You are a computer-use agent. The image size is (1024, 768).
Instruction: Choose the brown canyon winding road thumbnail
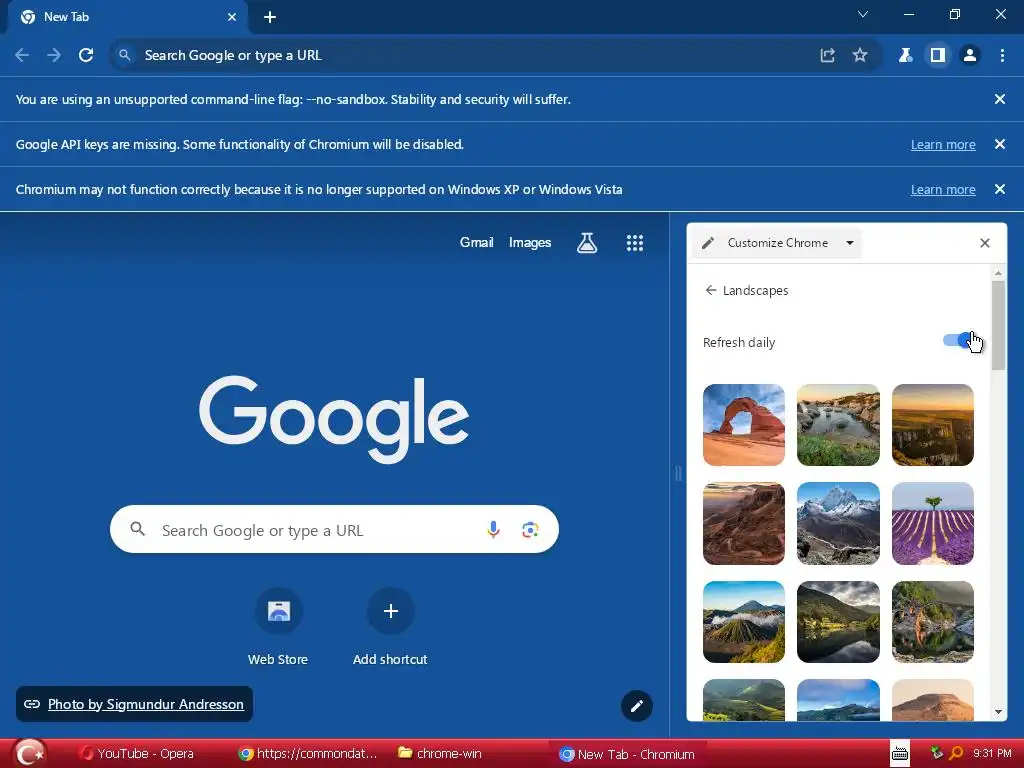[744, 524]
